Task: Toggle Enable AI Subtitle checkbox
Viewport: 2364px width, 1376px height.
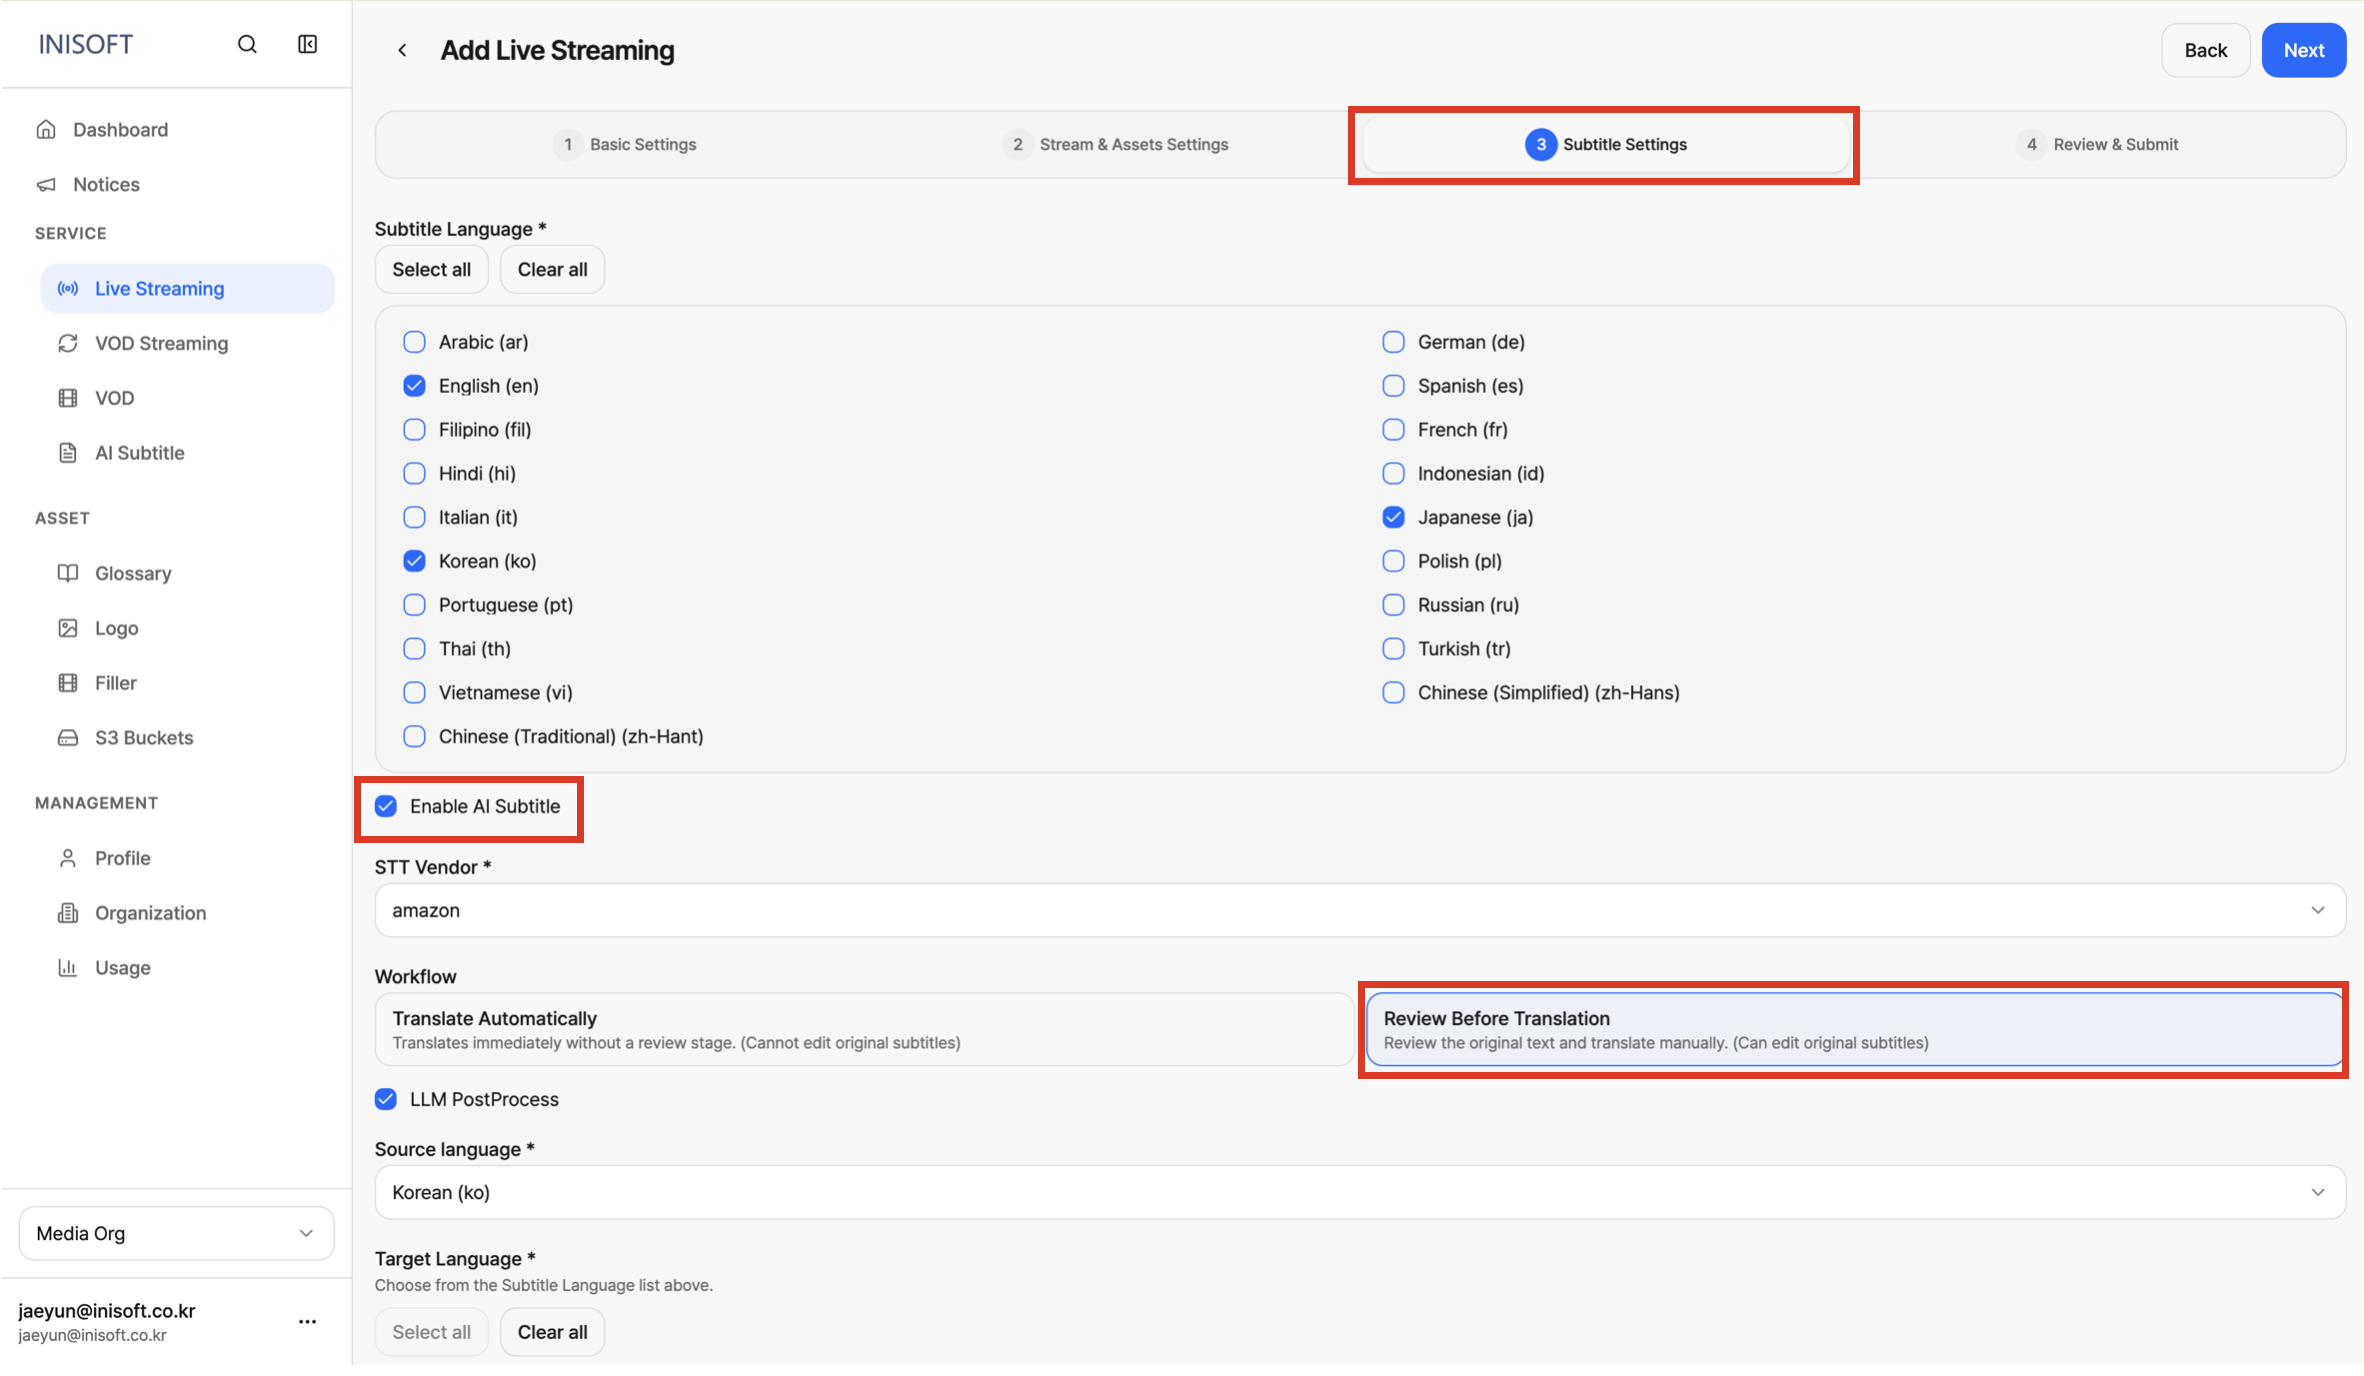Action: coord(386,806)
